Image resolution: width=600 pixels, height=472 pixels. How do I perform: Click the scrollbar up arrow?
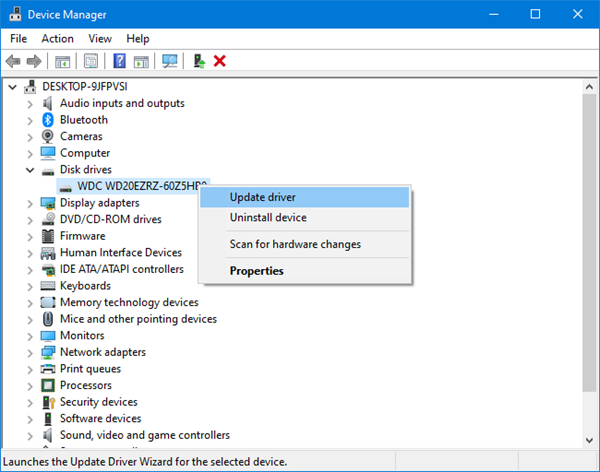(589, 87)
